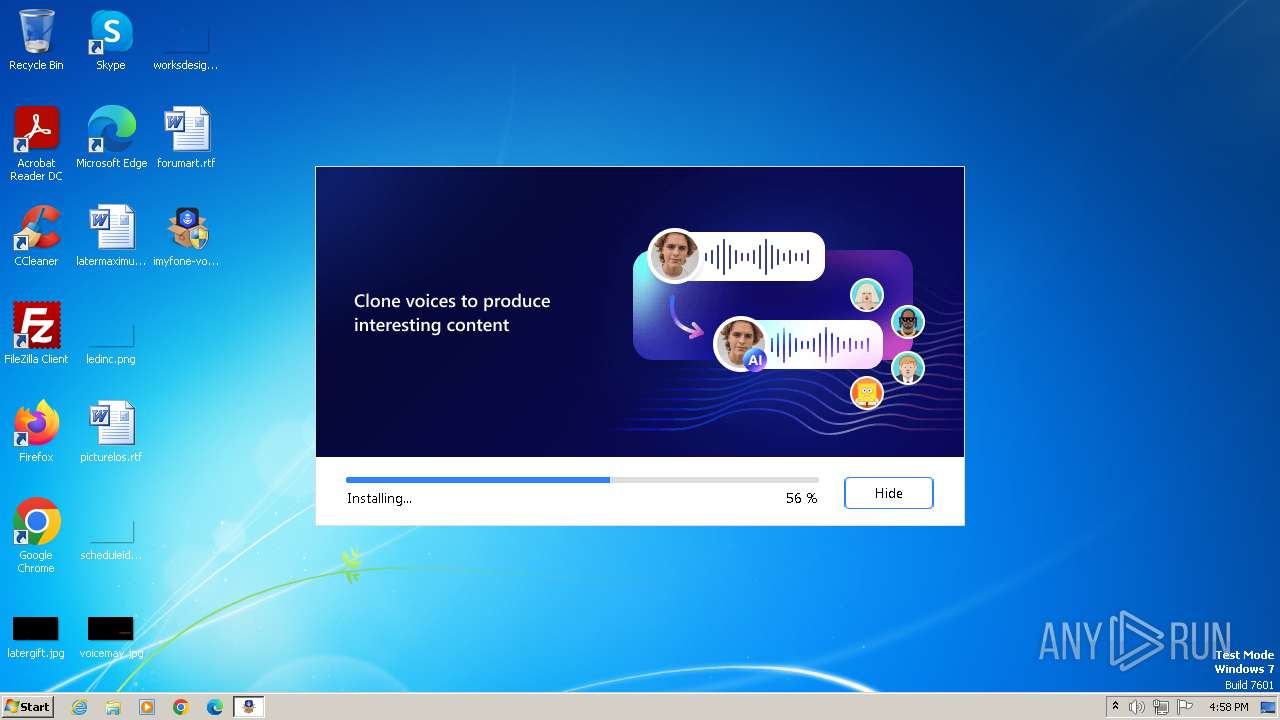Open the Action Center flag icon
Viewport: 1280px width, 720px height.
click(x=1185, y=707)
